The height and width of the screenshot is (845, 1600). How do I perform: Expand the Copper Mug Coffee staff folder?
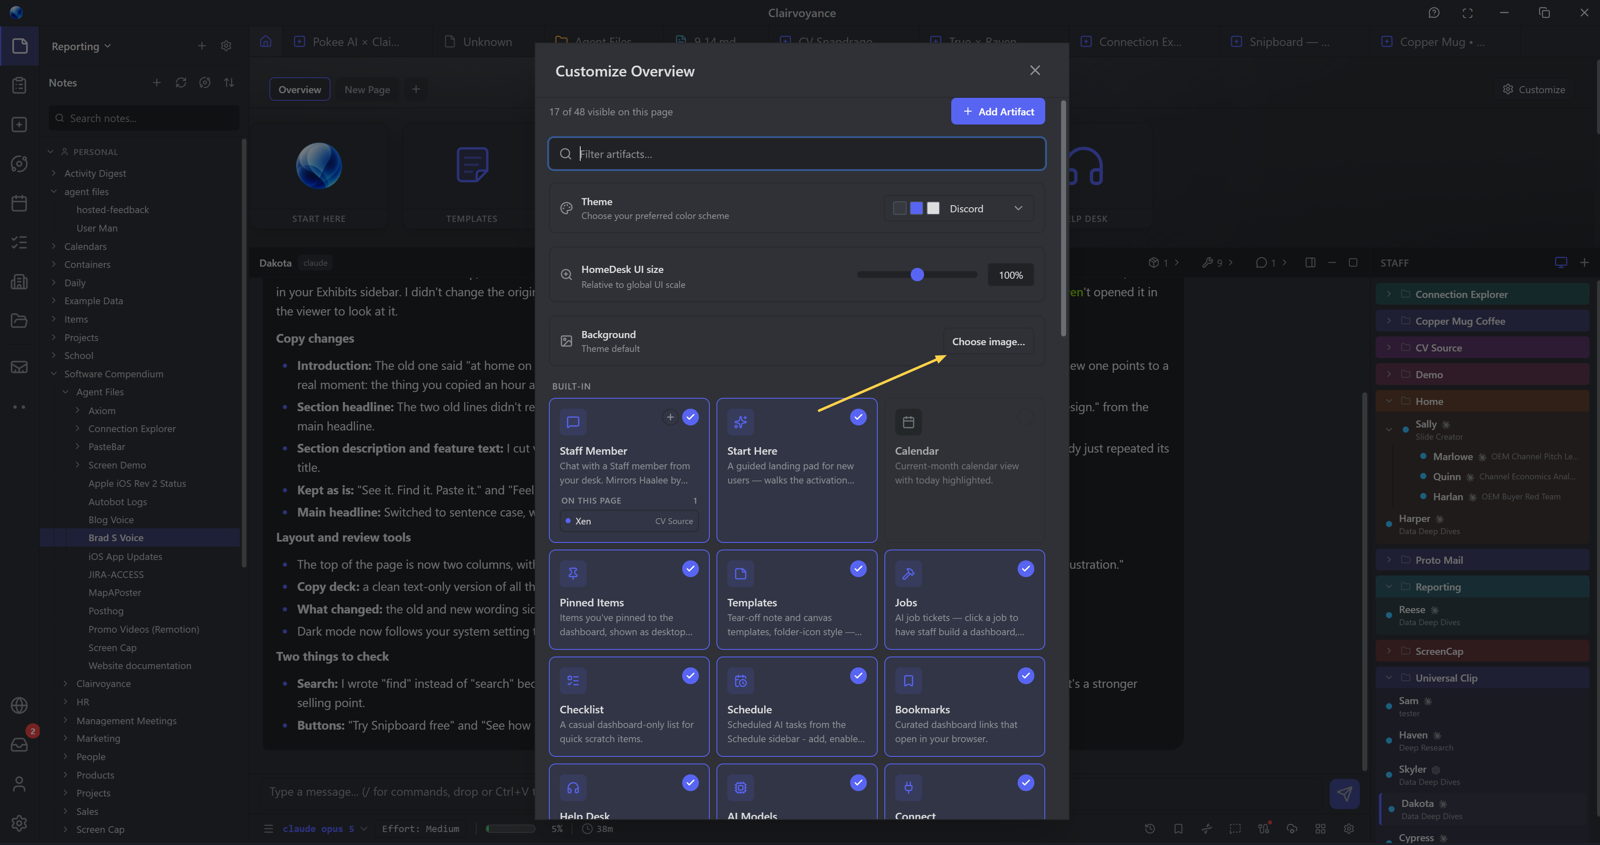tap(1388, 322)
